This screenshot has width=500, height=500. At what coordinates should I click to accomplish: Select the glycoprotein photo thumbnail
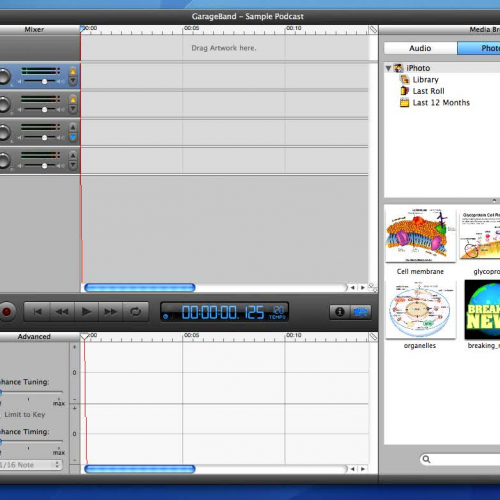pos(480,235)
